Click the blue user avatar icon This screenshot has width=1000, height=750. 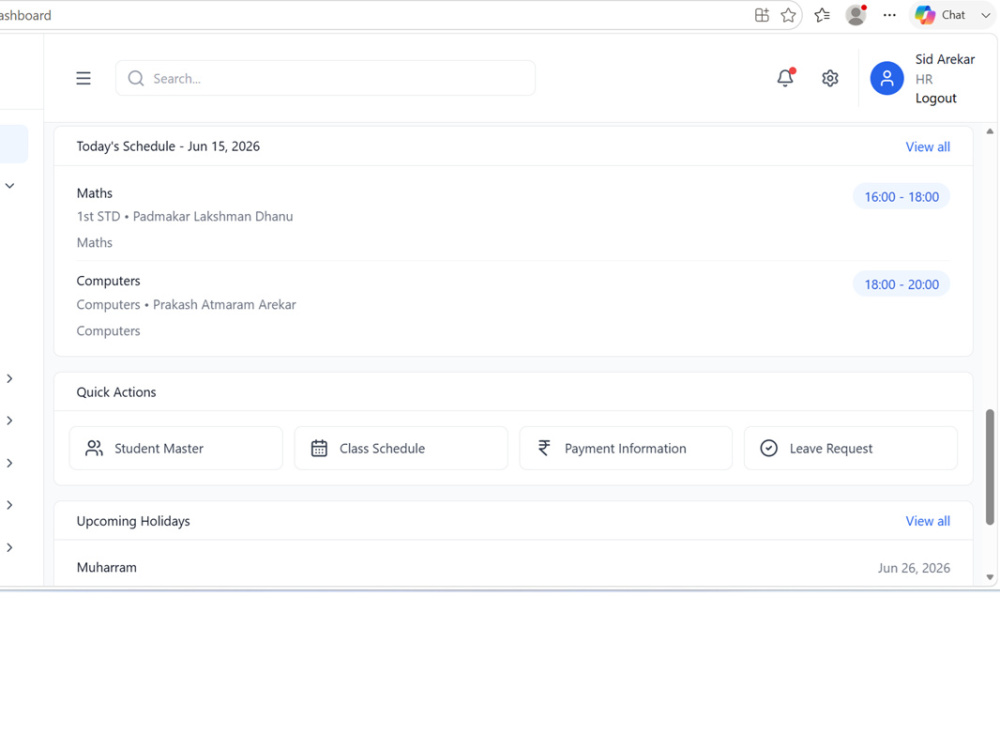[886, 78]
